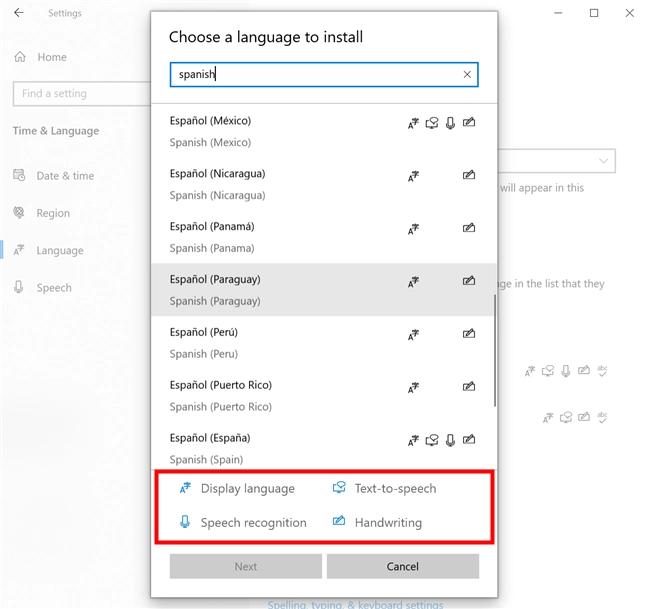Click display language icon for Español (Puerto Rico)
This screenshot has height=609, width=648.
[413, 387]
